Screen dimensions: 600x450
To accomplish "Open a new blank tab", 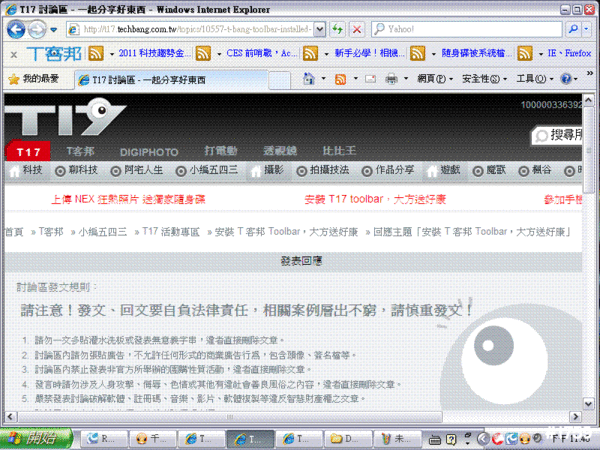I will click(279, 80).
